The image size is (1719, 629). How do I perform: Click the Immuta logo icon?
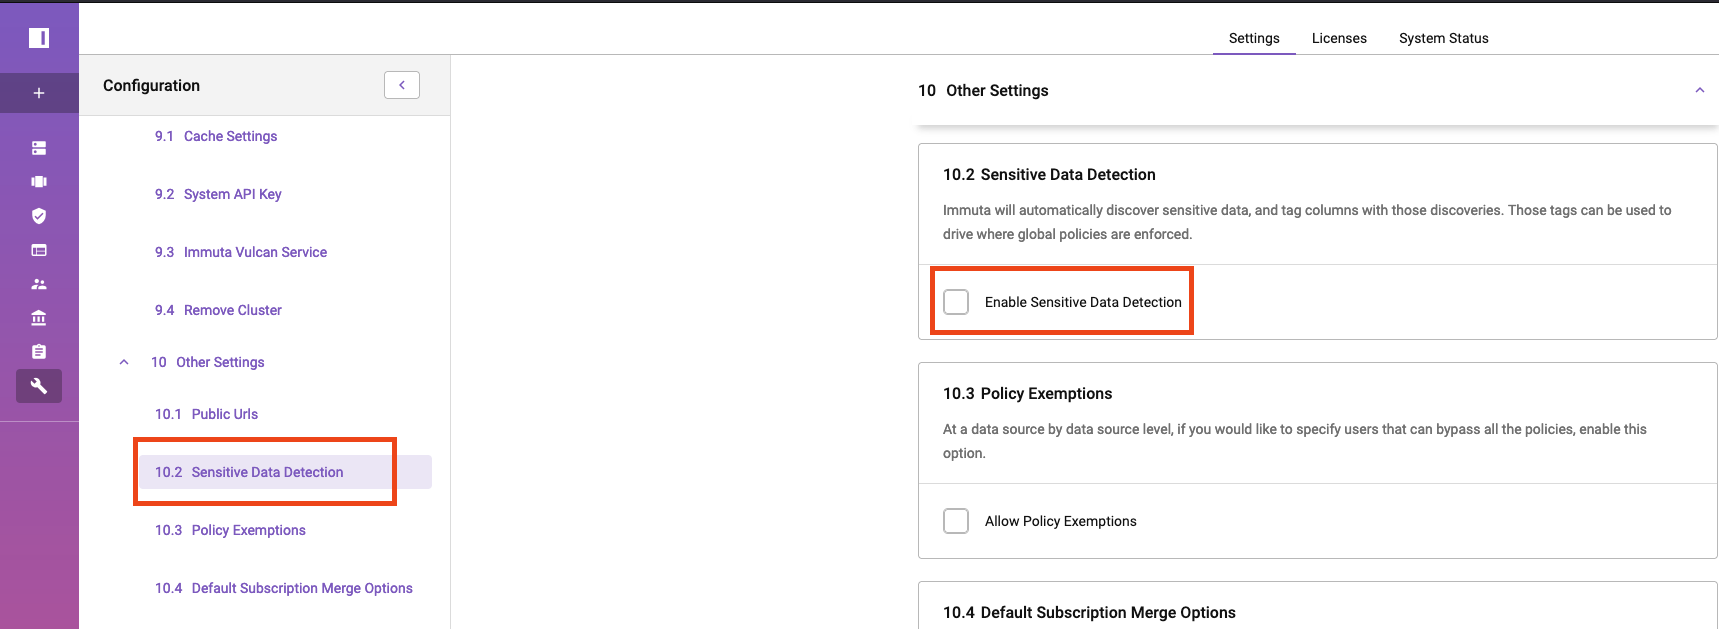coord(39,38)
